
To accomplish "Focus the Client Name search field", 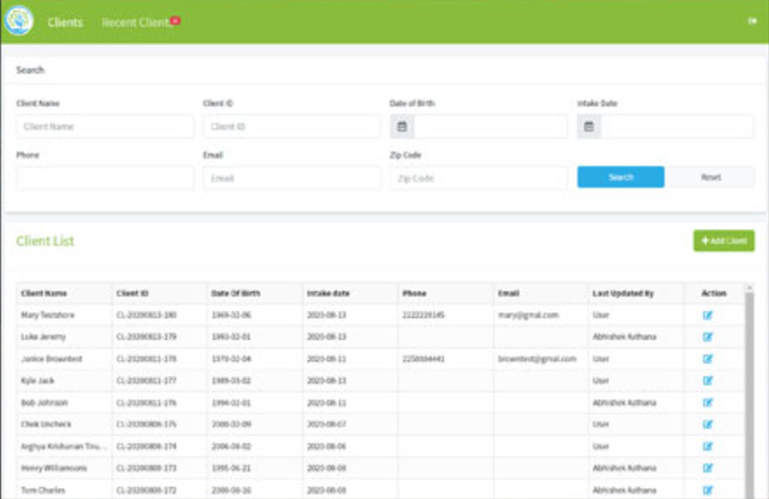I will click(x=105, y=127).
